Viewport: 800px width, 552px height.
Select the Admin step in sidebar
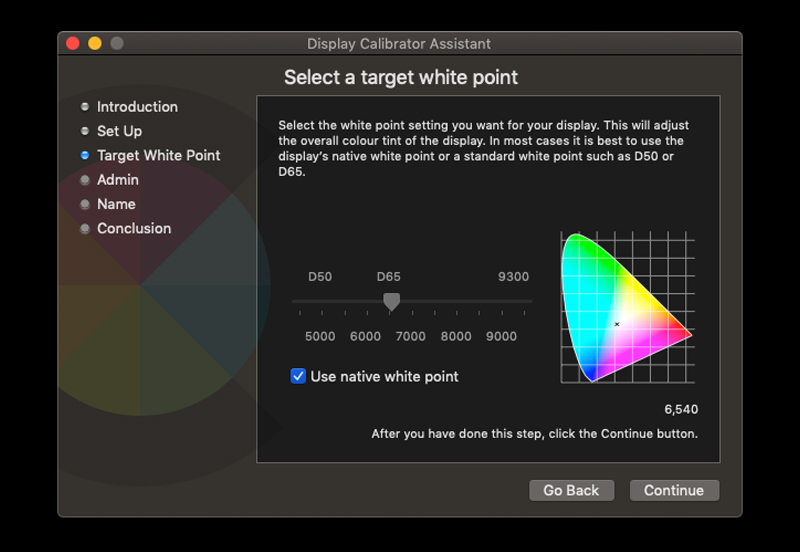pos(118,180)
